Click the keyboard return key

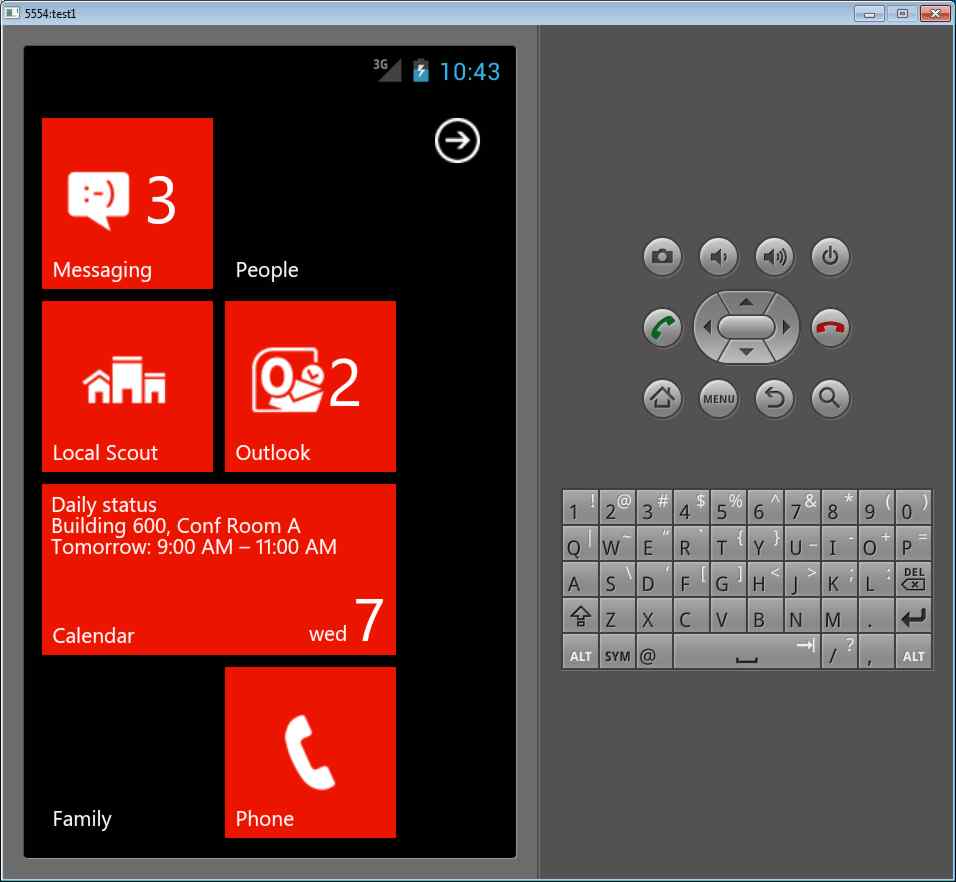(x=913, y=616)
